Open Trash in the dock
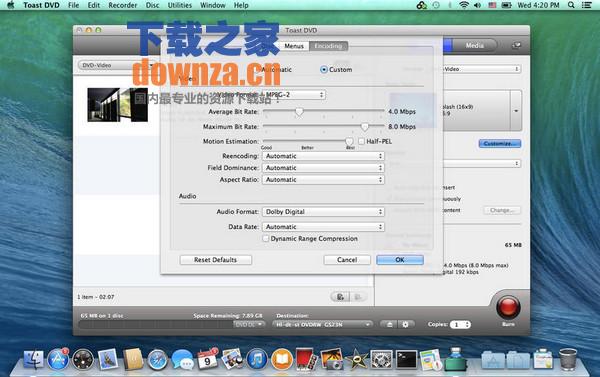The height and width of the screenshot is (377, 600). tap(568, 359)
